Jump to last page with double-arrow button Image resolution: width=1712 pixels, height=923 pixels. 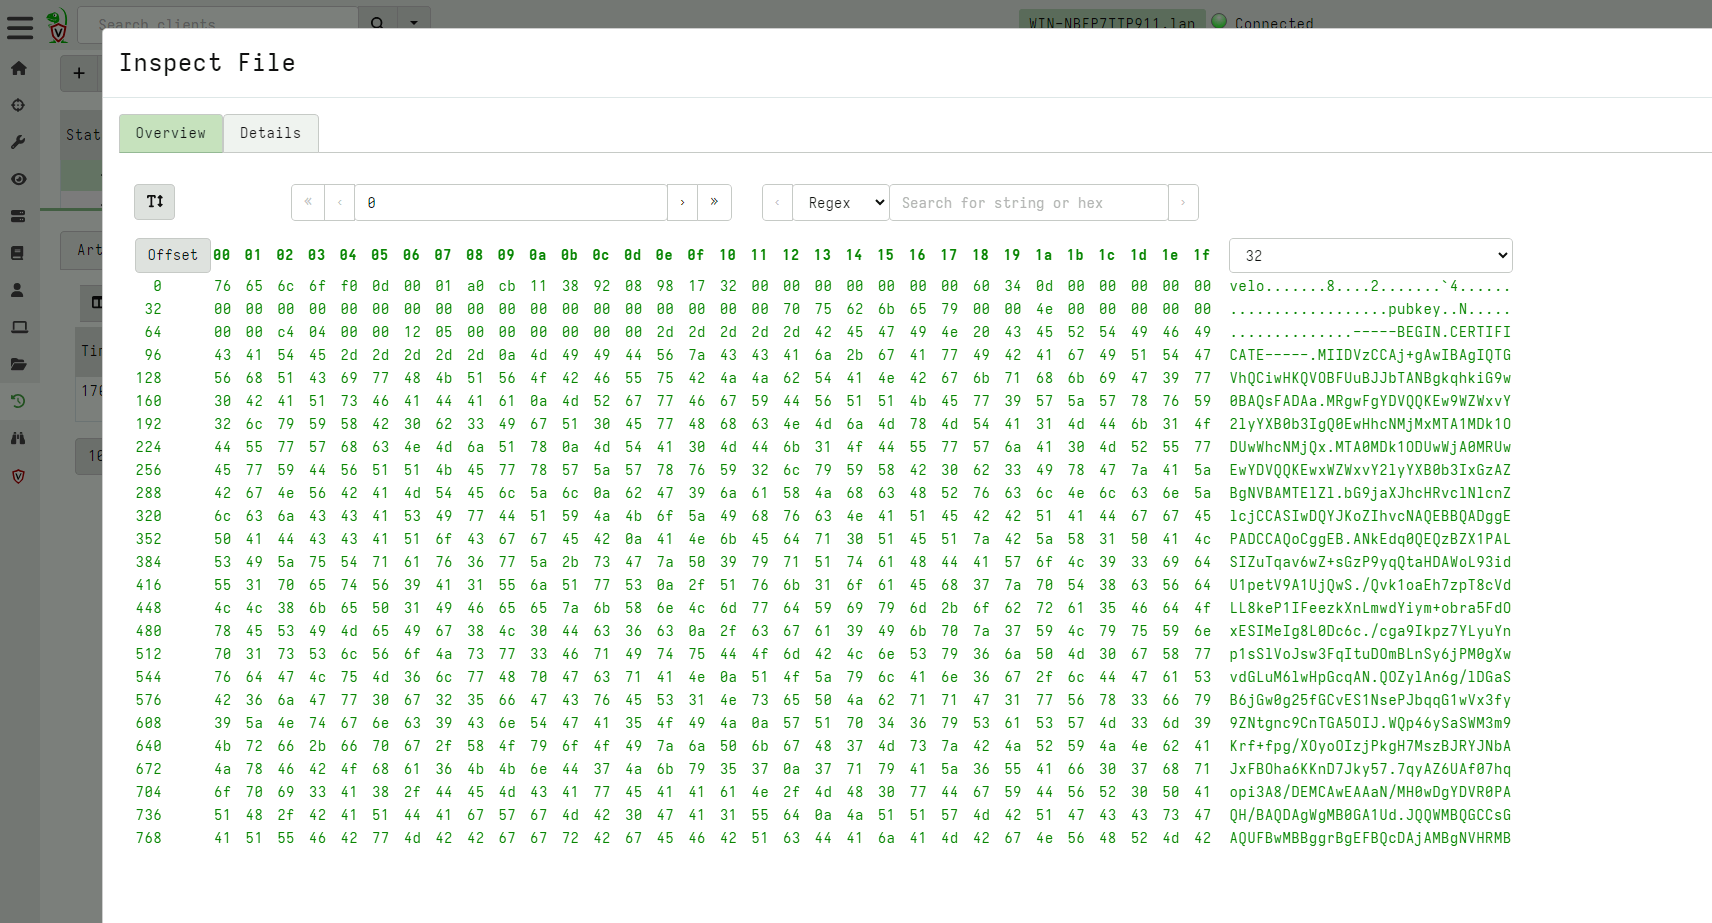pos(715,202)
